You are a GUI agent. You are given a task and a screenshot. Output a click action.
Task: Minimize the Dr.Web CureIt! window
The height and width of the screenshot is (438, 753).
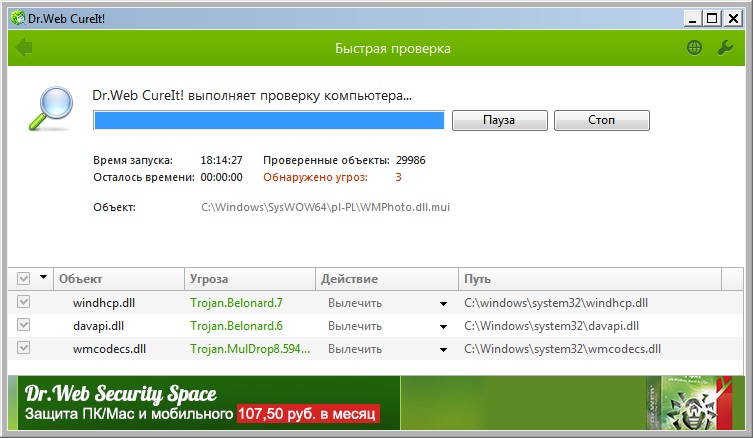[692, 19]
